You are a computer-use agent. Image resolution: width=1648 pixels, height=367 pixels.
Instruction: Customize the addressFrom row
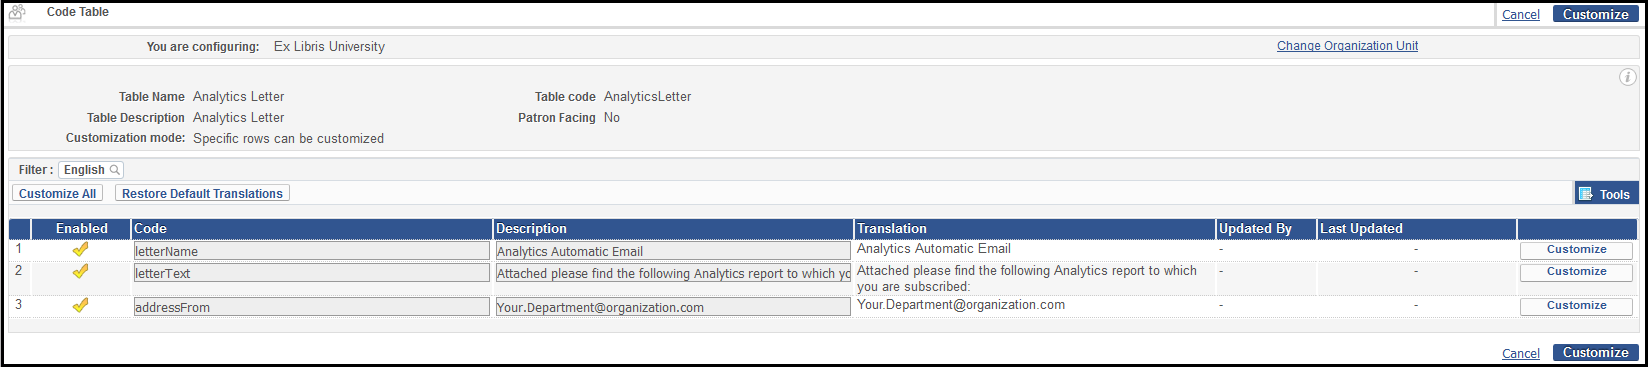1576,306
